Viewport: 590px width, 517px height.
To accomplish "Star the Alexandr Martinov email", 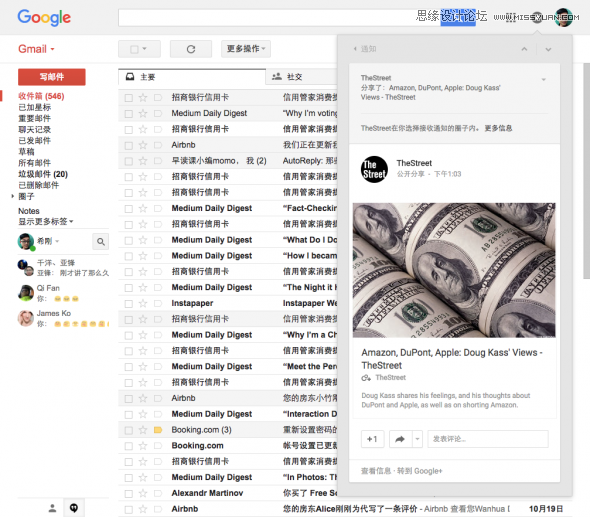I will click(x=143, y=493).
